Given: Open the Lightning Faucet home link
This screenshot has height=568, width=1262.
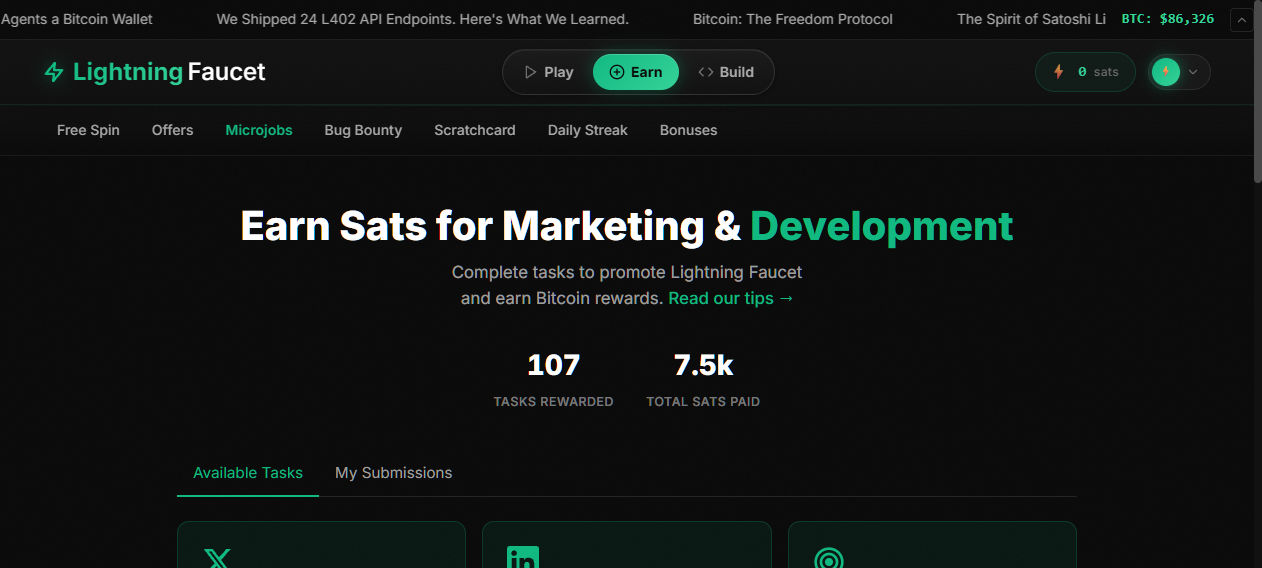Looking at the screenshot, I should coord(155,72).
